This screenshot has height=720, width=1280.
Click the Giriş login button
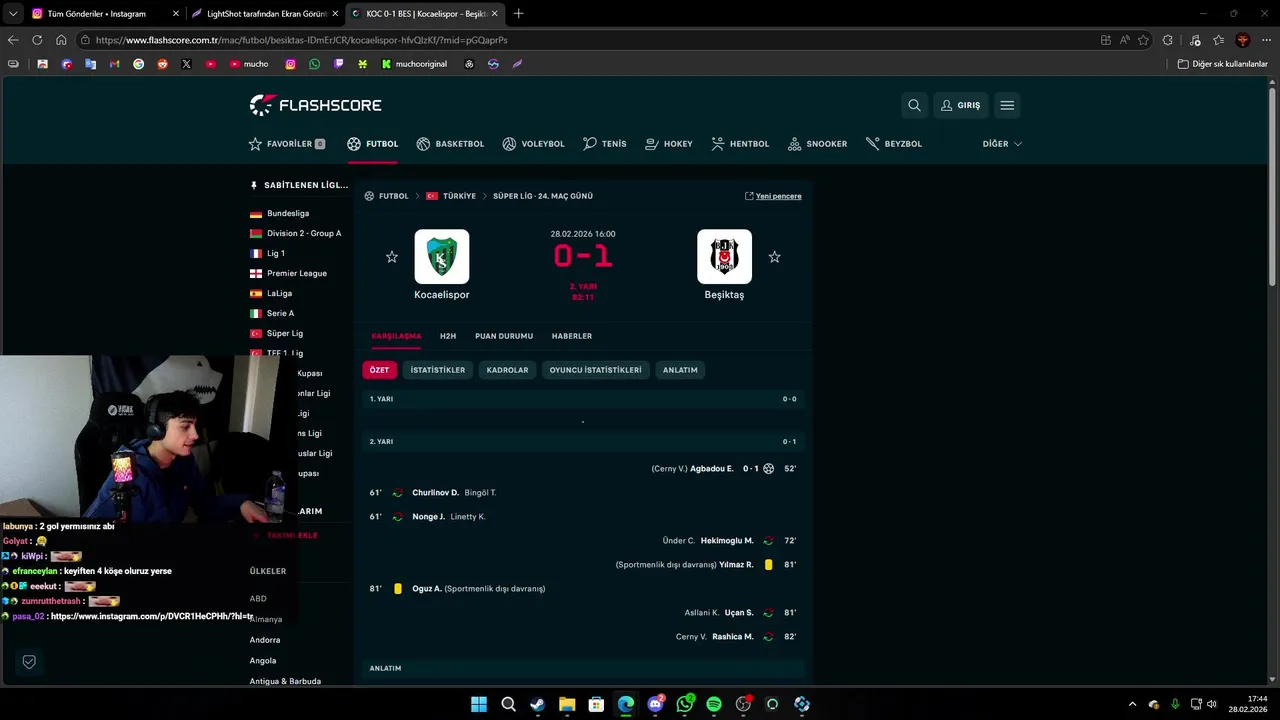pos(960,105)
